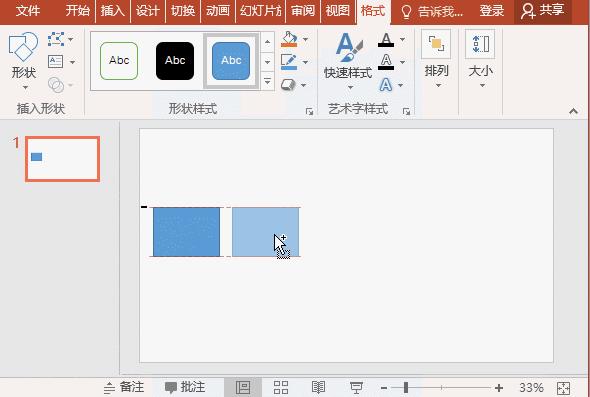590x397 pixels.
Task: Click the zoom in plus button
Action: coord(499,388)
